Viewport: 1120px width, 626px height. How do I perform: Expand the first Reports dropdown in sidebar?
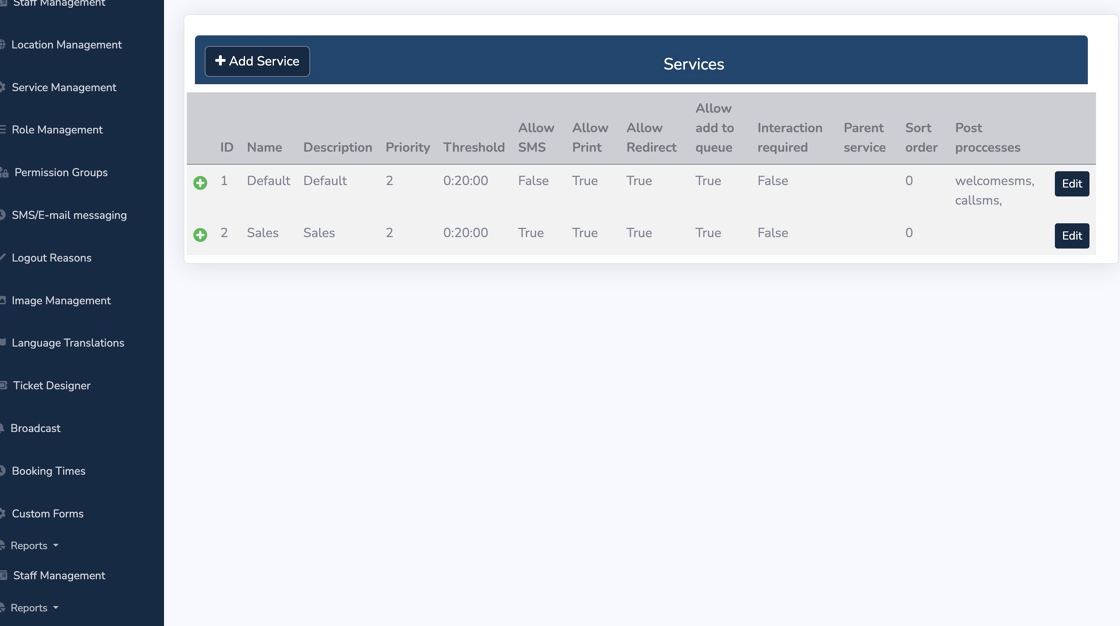tap(34, 546)
